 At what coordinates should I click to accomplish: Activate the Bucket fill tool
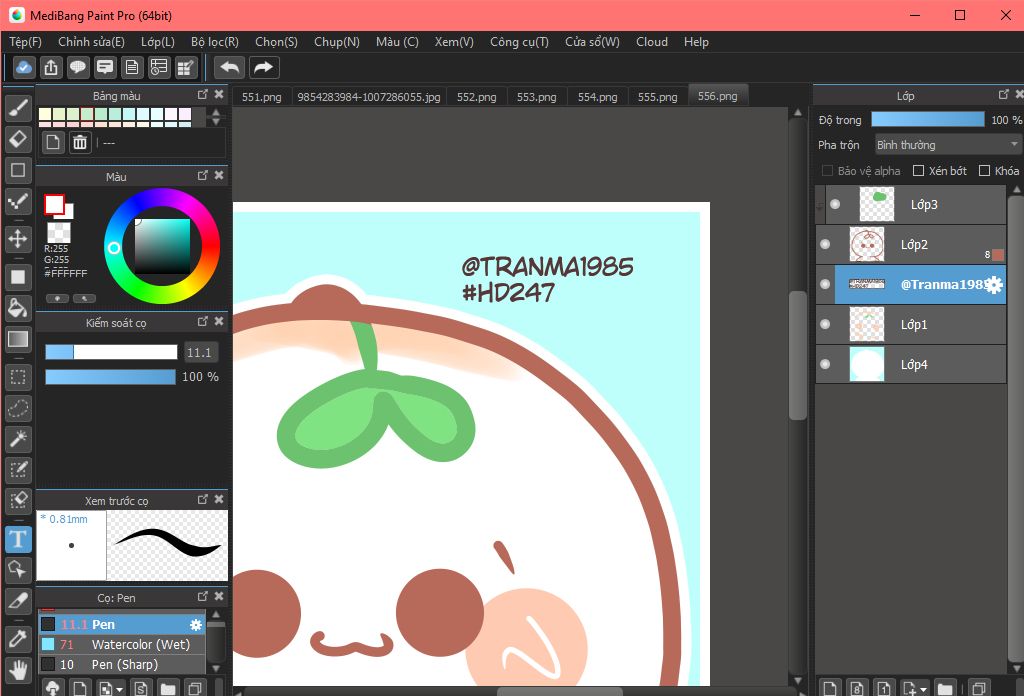click(x=17, y=307)
